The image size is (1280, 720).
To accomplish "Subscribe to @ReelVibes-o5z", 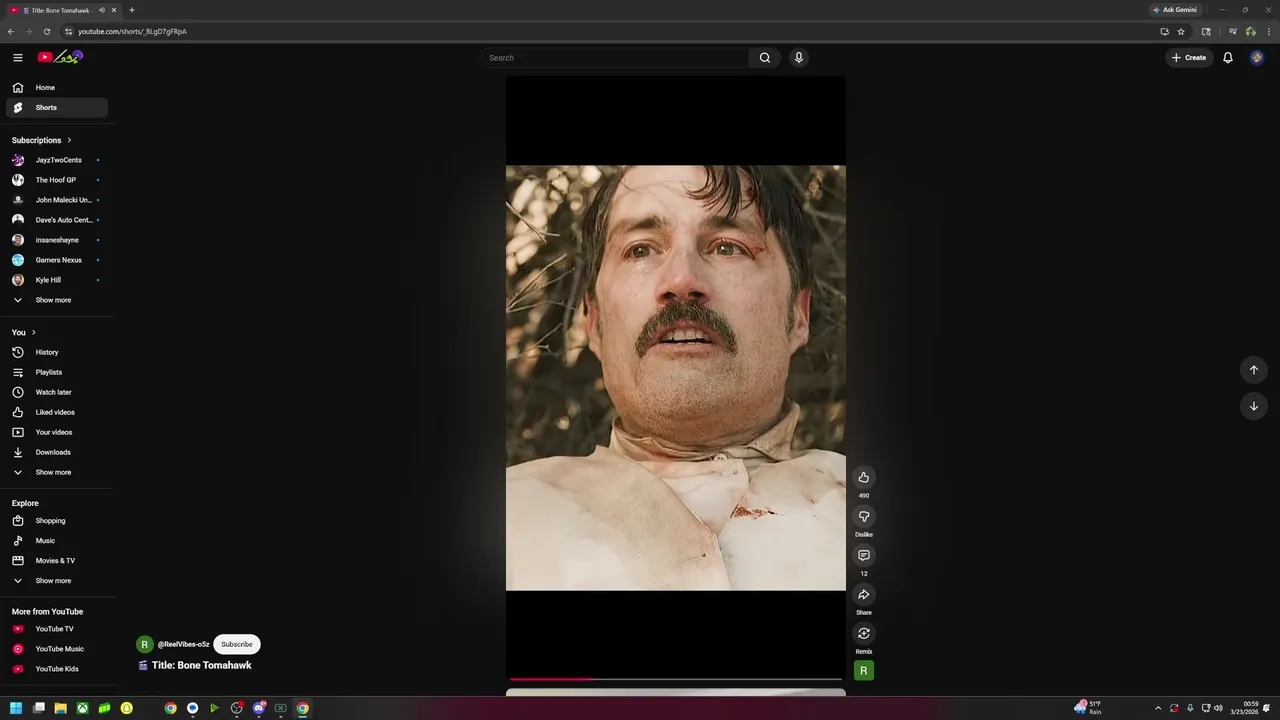I will point(237,644).
